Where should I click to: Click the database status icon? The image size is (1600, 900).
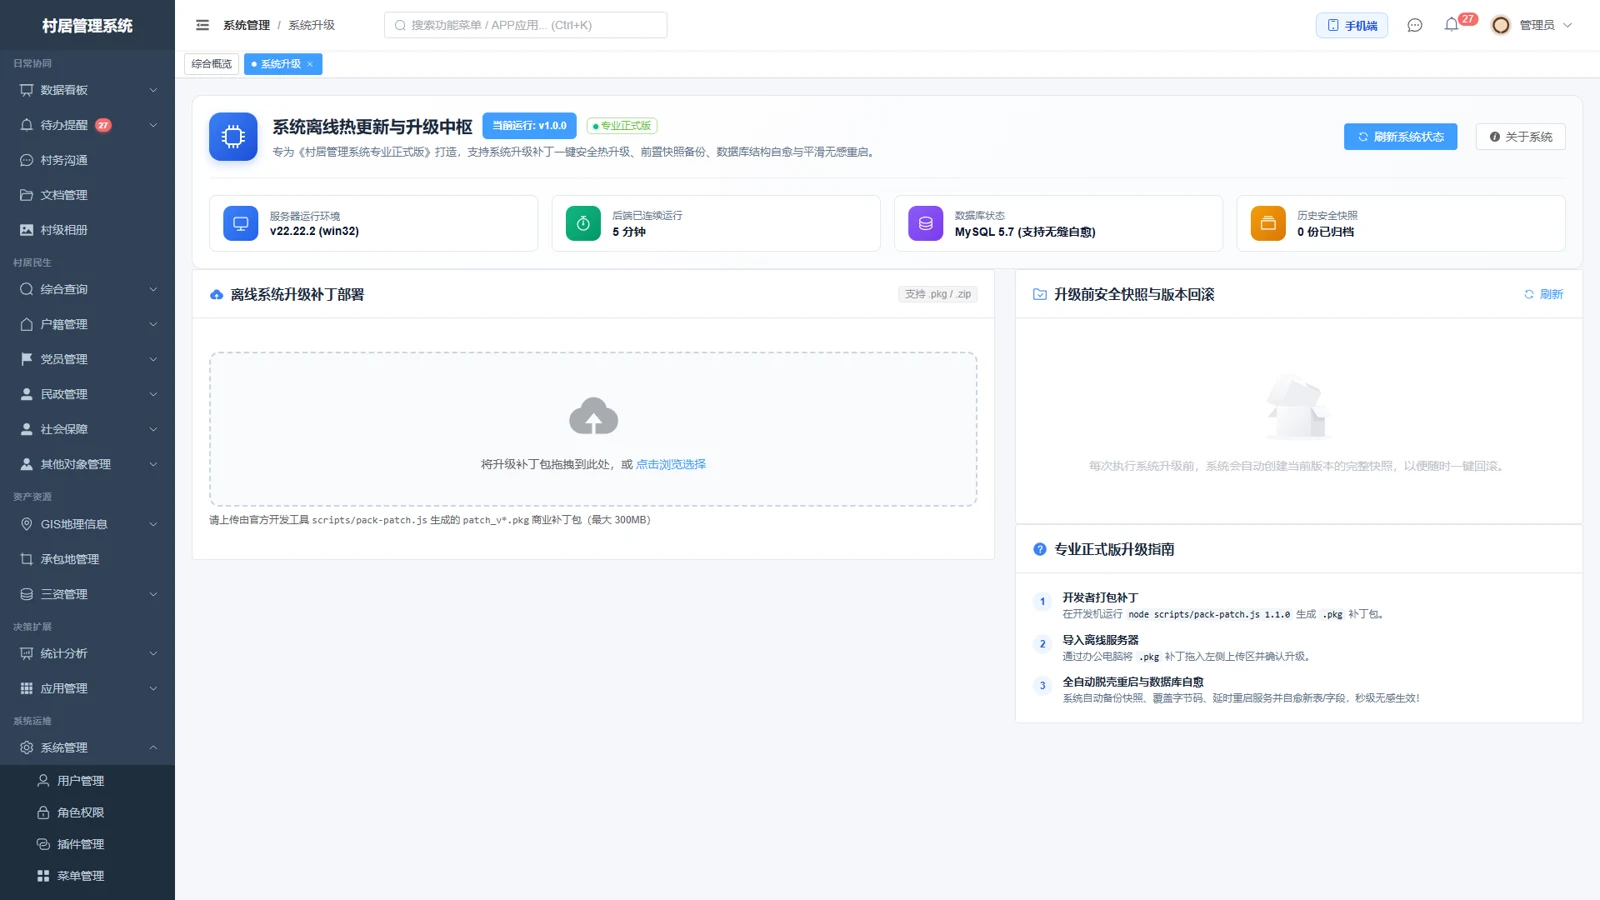click(x=925, y=223)
